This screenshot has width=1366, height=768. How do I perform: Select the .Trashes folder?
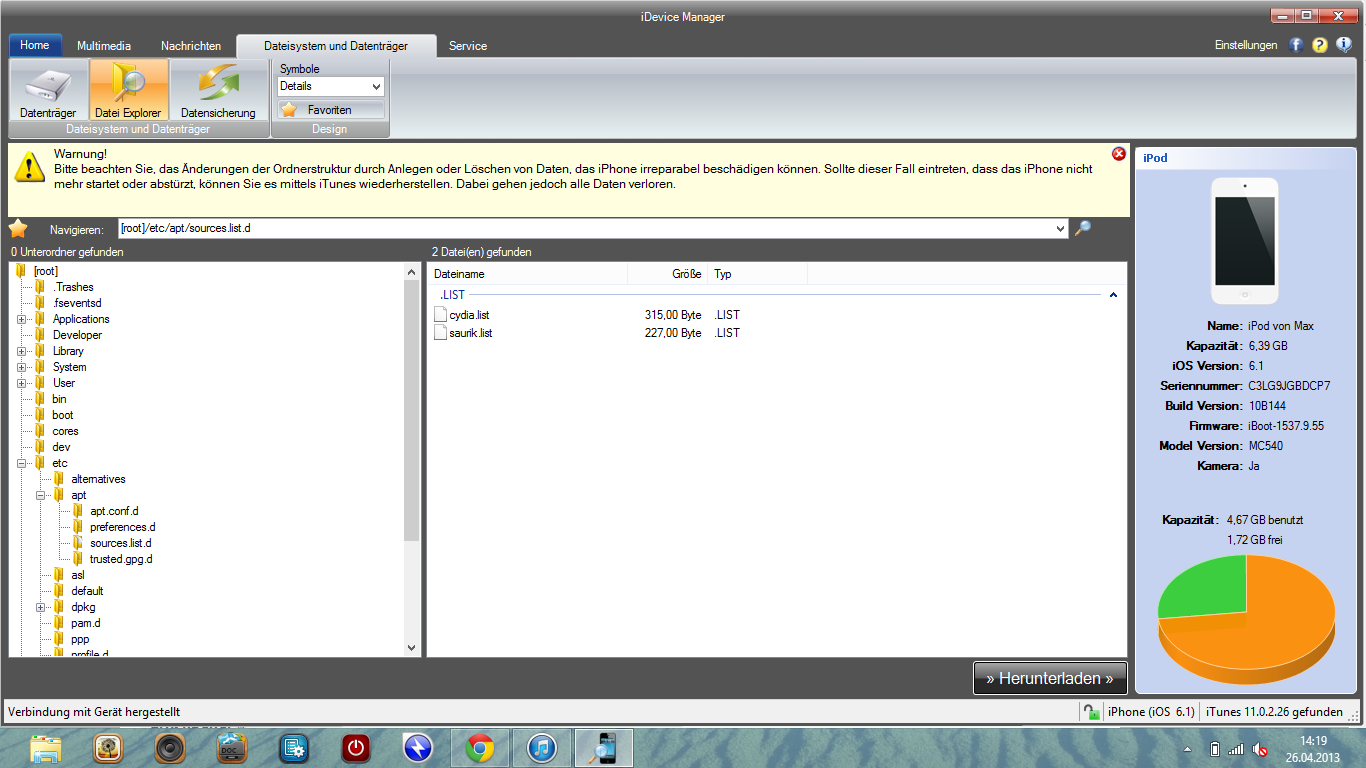coord(73,287)
